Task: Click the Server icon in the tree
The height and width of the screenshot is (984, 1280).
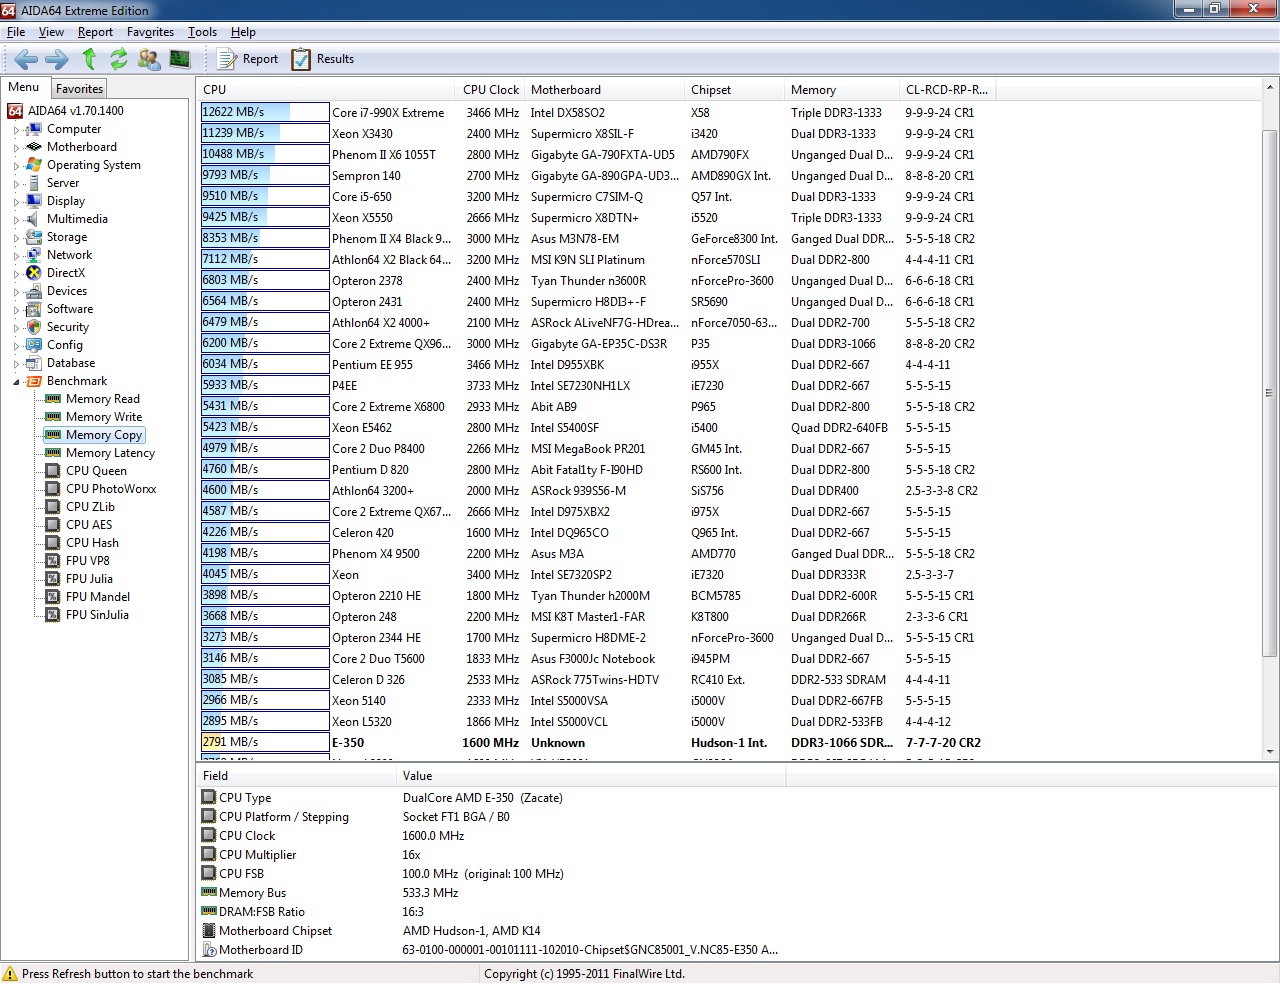Action: coord(34,183)
